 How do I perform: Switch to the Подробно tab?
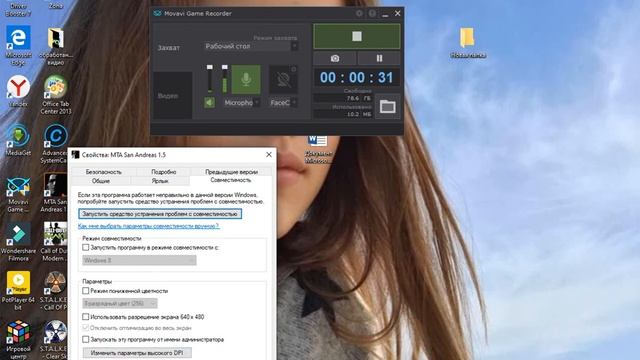164,172
